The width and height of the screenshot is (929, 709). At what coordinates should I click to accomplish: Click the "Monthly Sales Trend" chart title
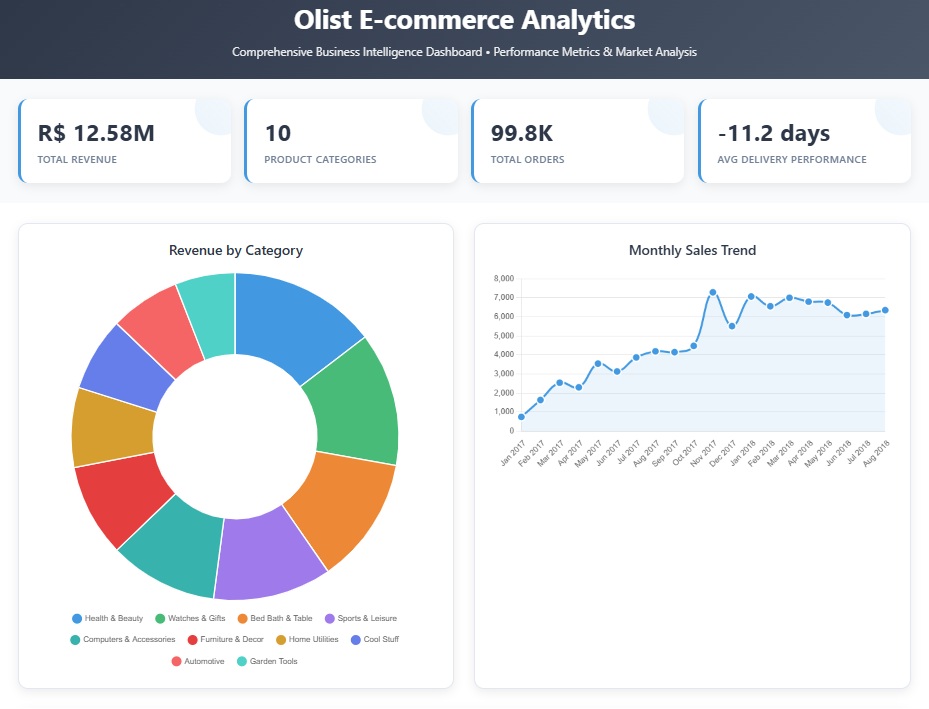(x=692, y=251)
